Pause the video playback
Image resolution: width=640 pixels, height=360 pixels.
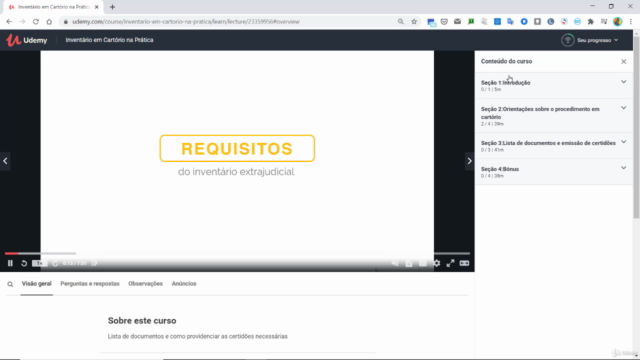point(10,263)
